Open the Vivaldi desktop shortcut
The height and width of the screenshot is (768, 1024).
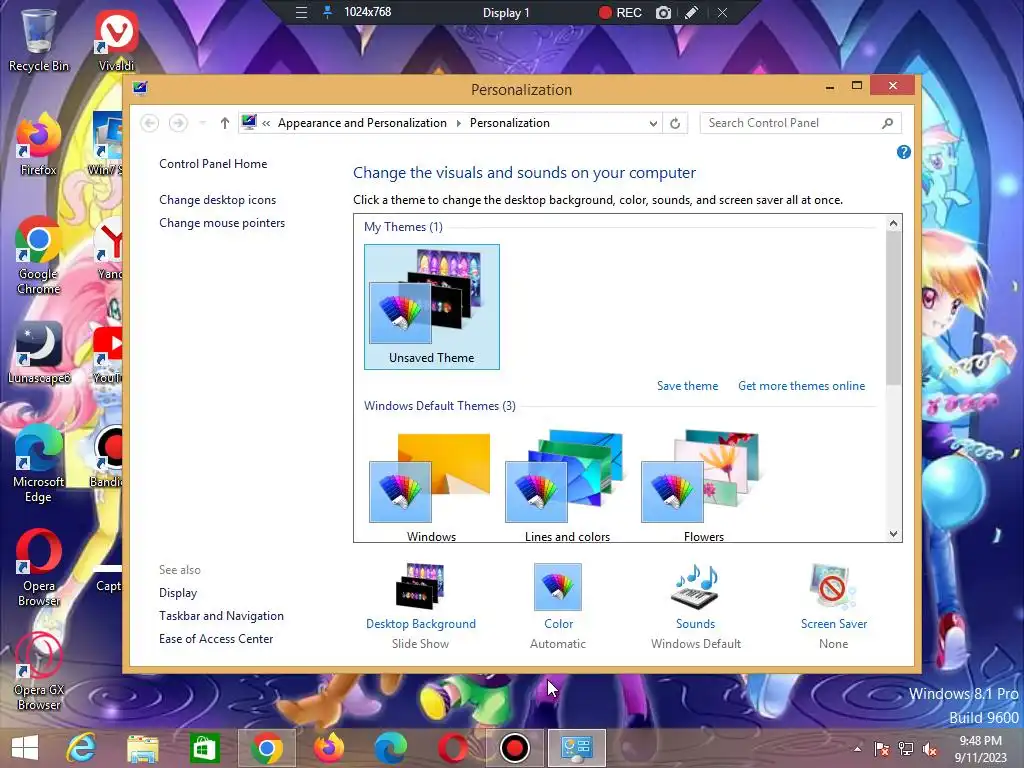point(116,39)
